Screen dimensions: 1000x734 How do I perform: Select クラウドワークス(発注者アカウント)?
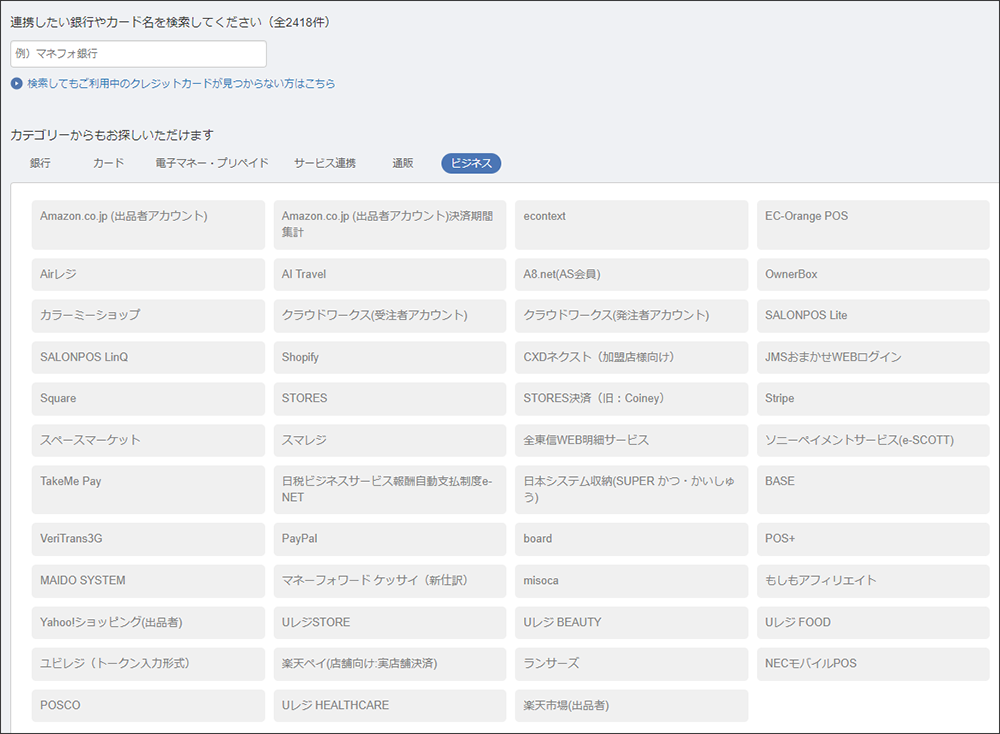click(631, 316)
